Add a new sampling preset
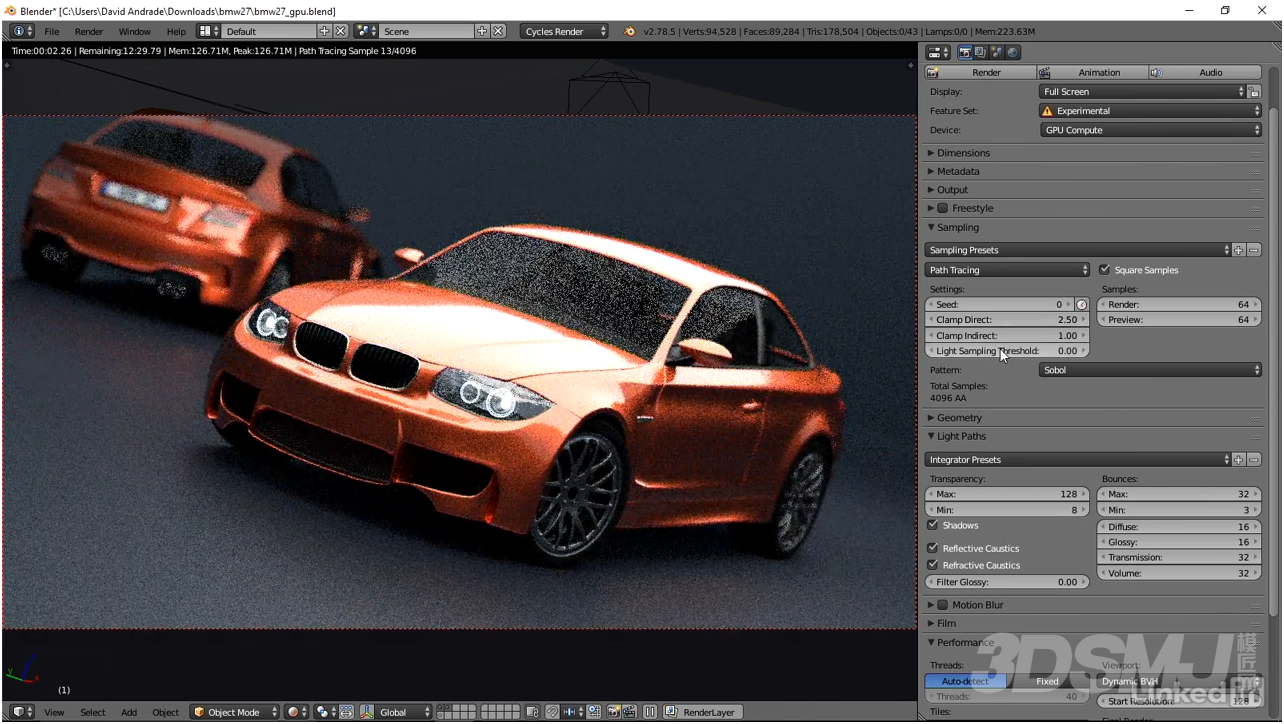 tap(1238, 250)
